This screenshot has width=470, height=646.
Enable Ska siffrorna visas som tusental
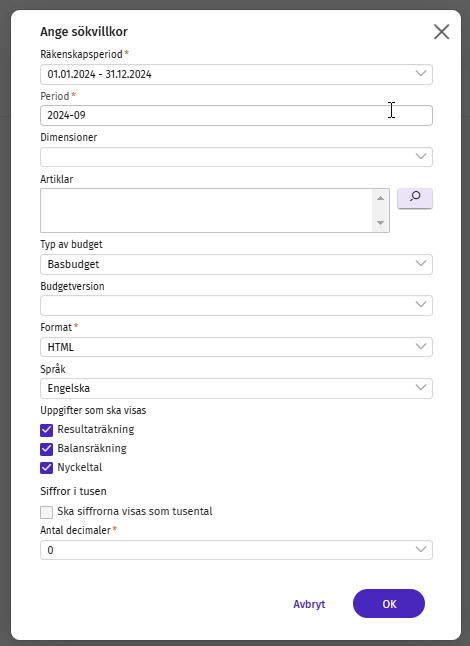47,512
